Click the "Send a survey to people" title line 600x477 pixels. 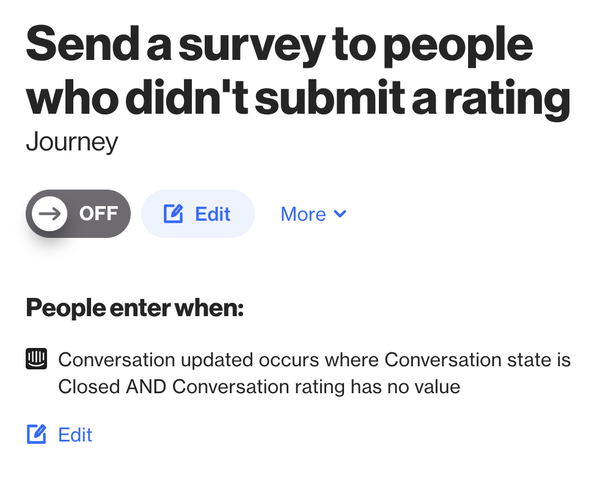click(280, 48)
